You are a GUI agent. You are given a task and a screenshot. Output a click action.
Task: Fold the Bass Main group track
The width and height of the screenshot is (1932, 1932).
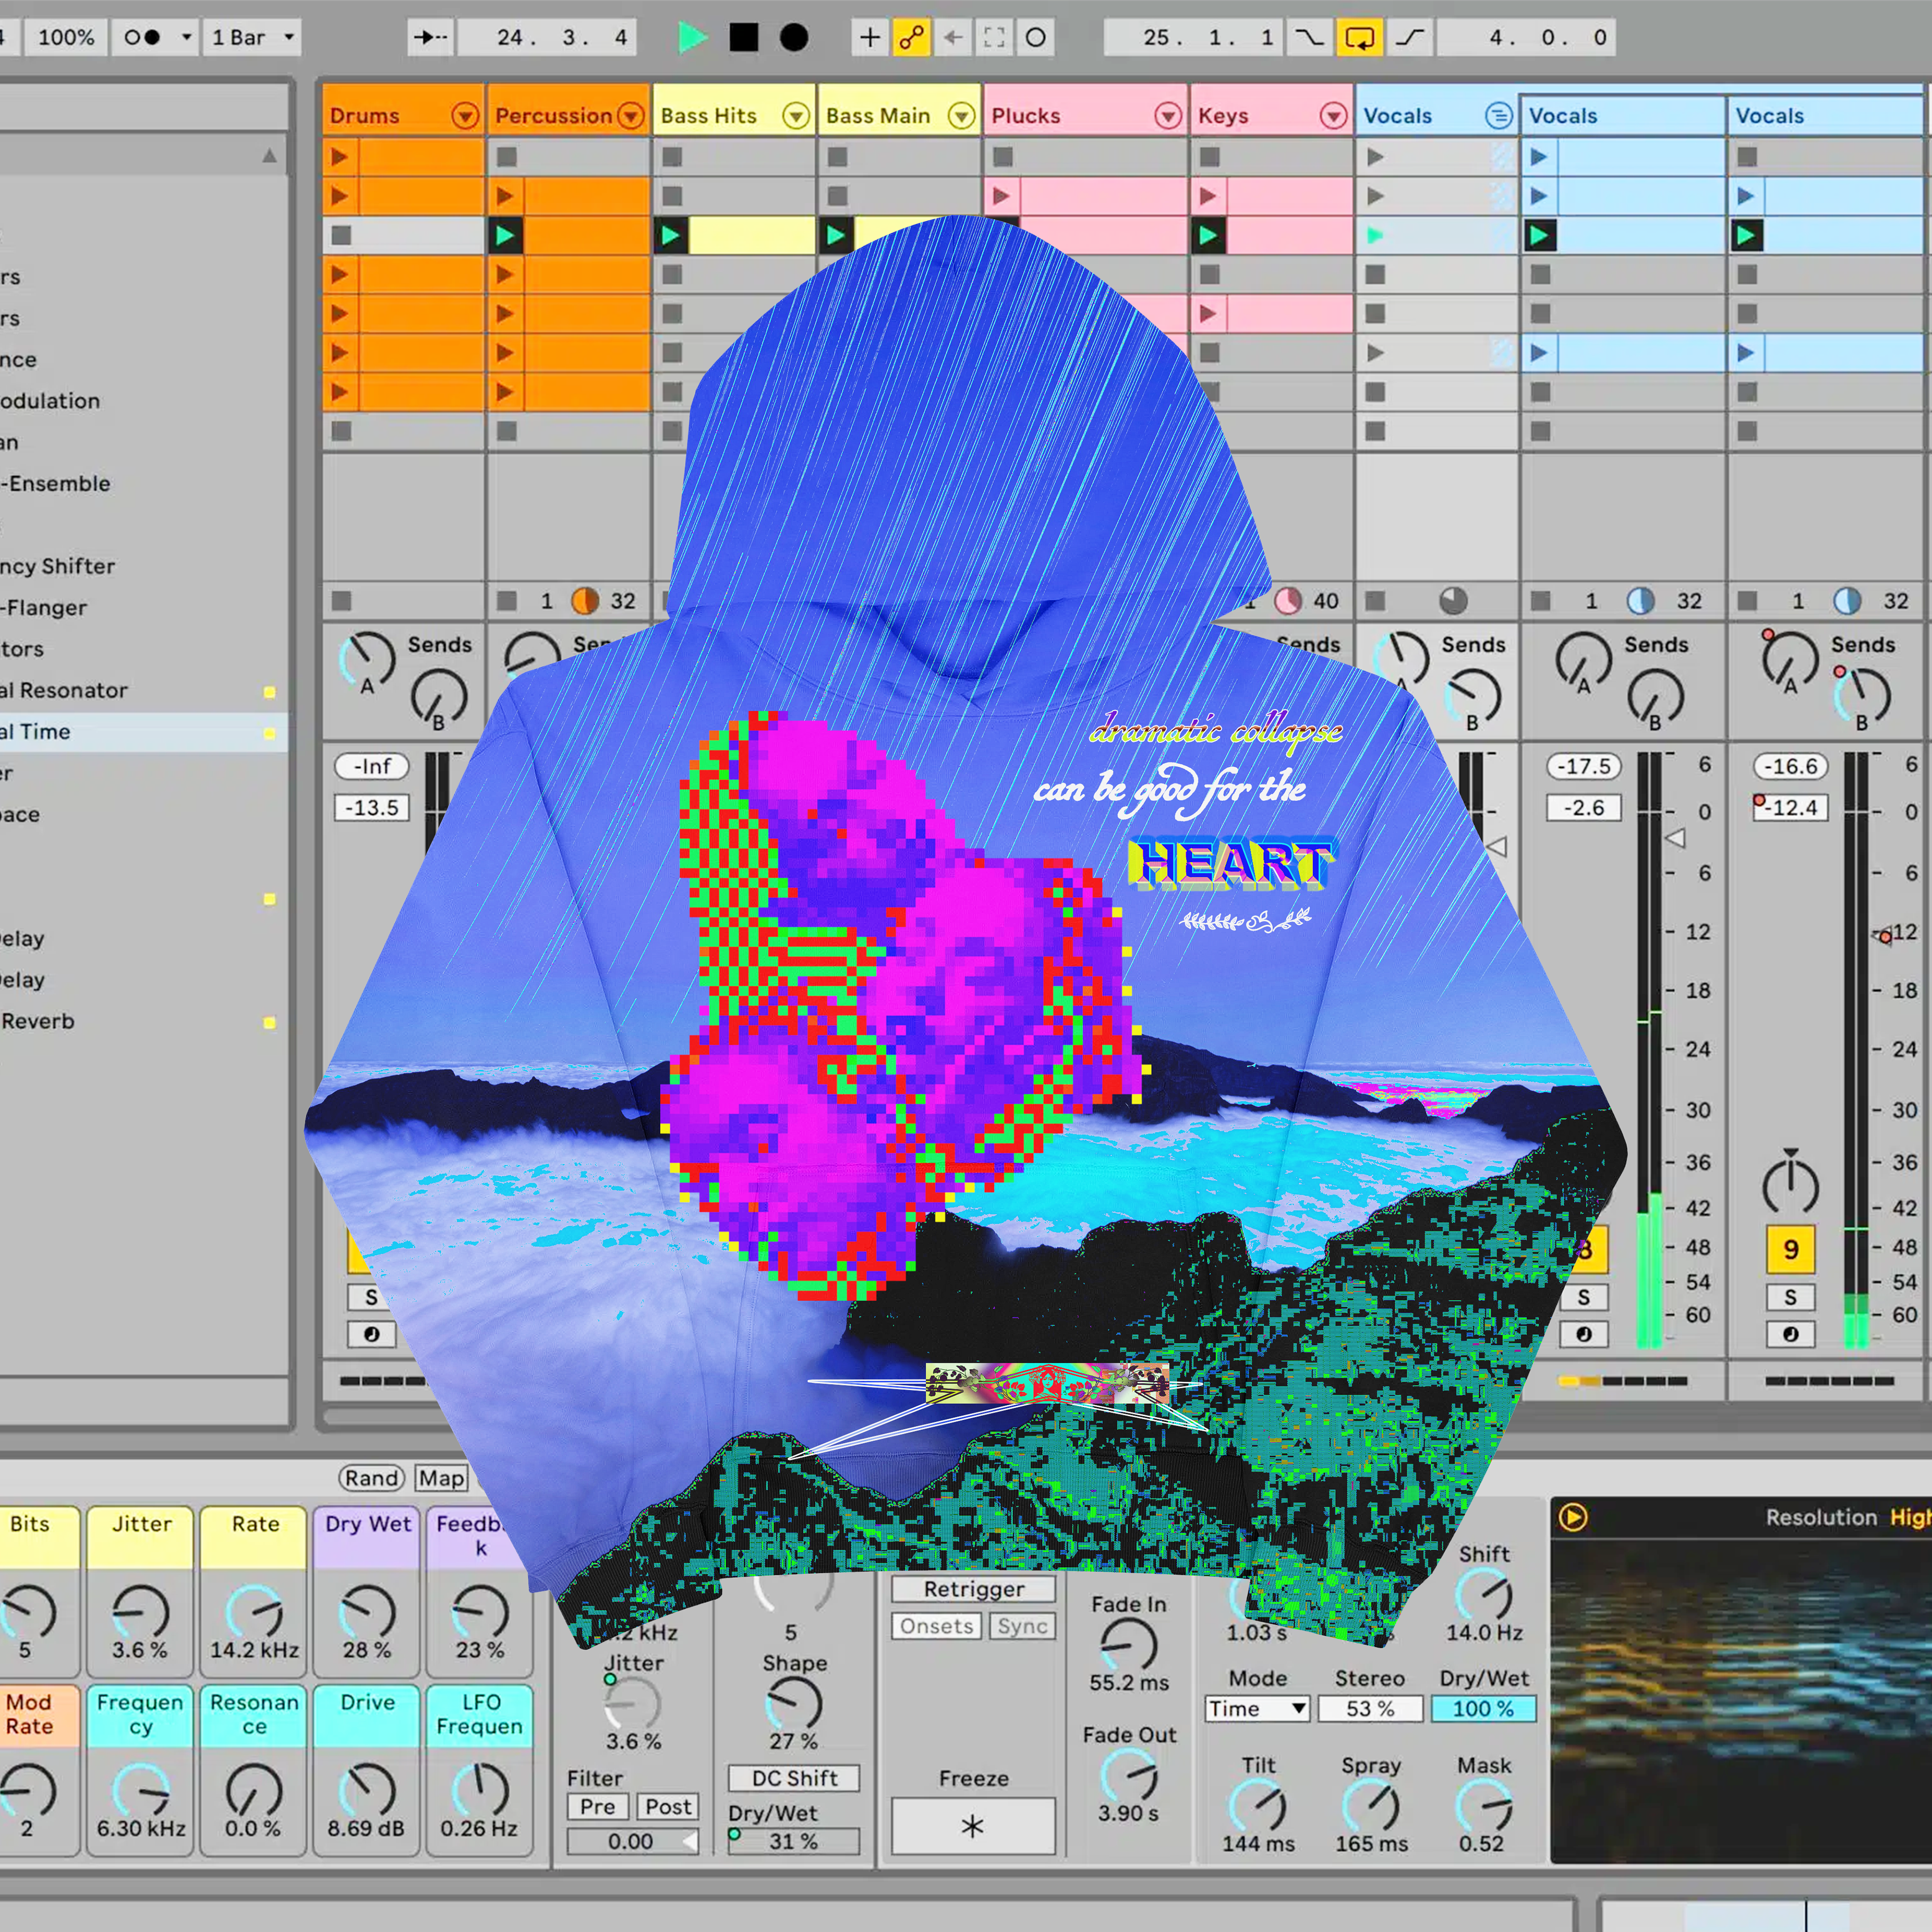click(961, 116)
